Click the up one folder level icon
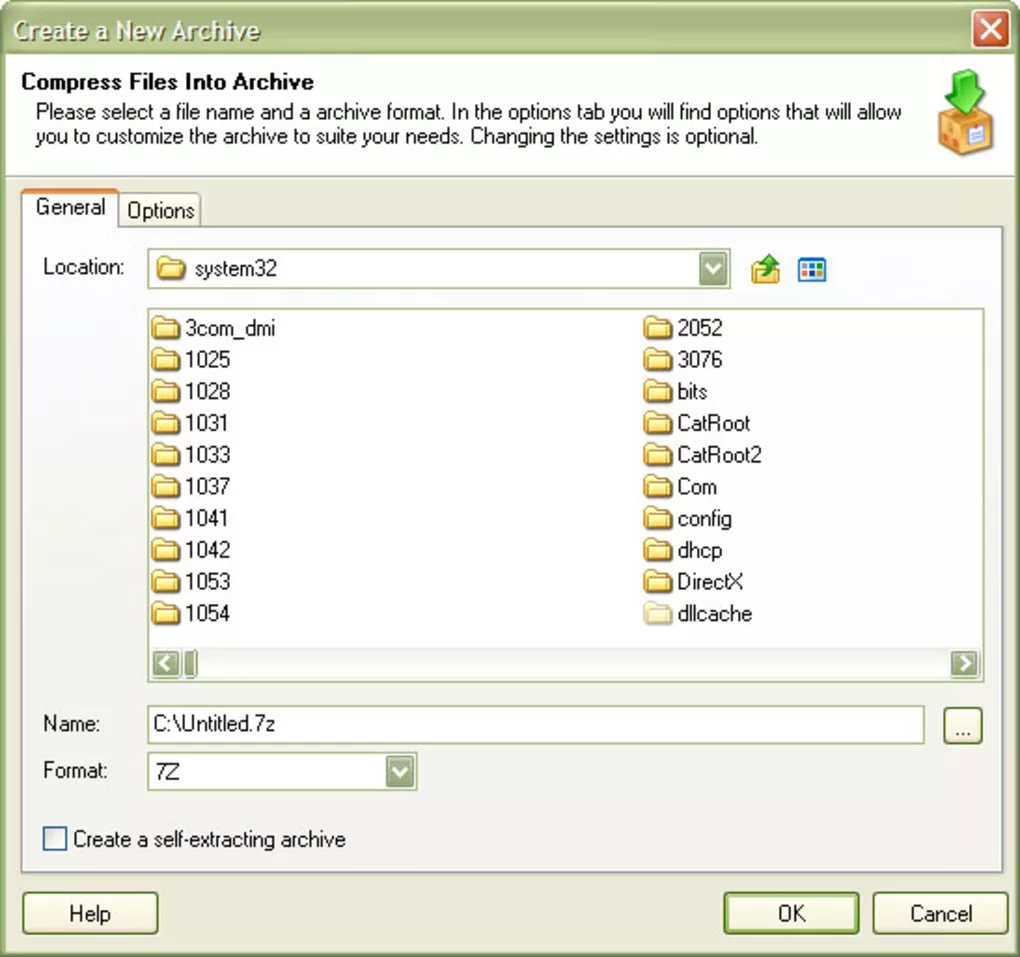 tap(765, 270)
